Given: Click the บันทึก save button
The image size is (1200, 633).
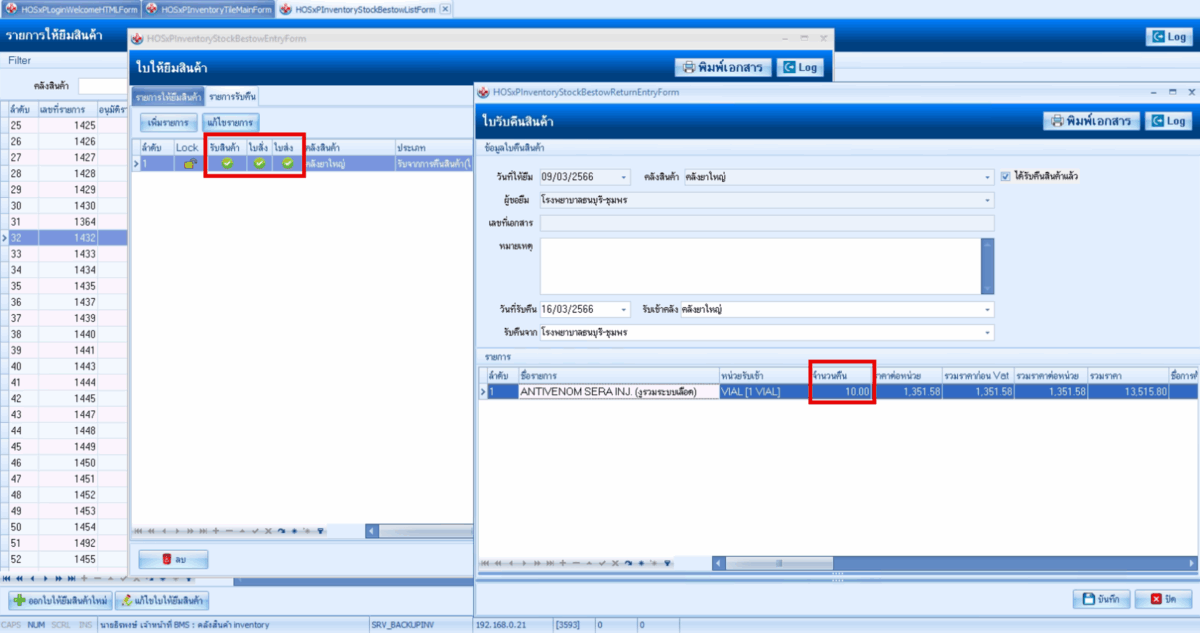Looking at the screenshot, I should pos(1101,600).
